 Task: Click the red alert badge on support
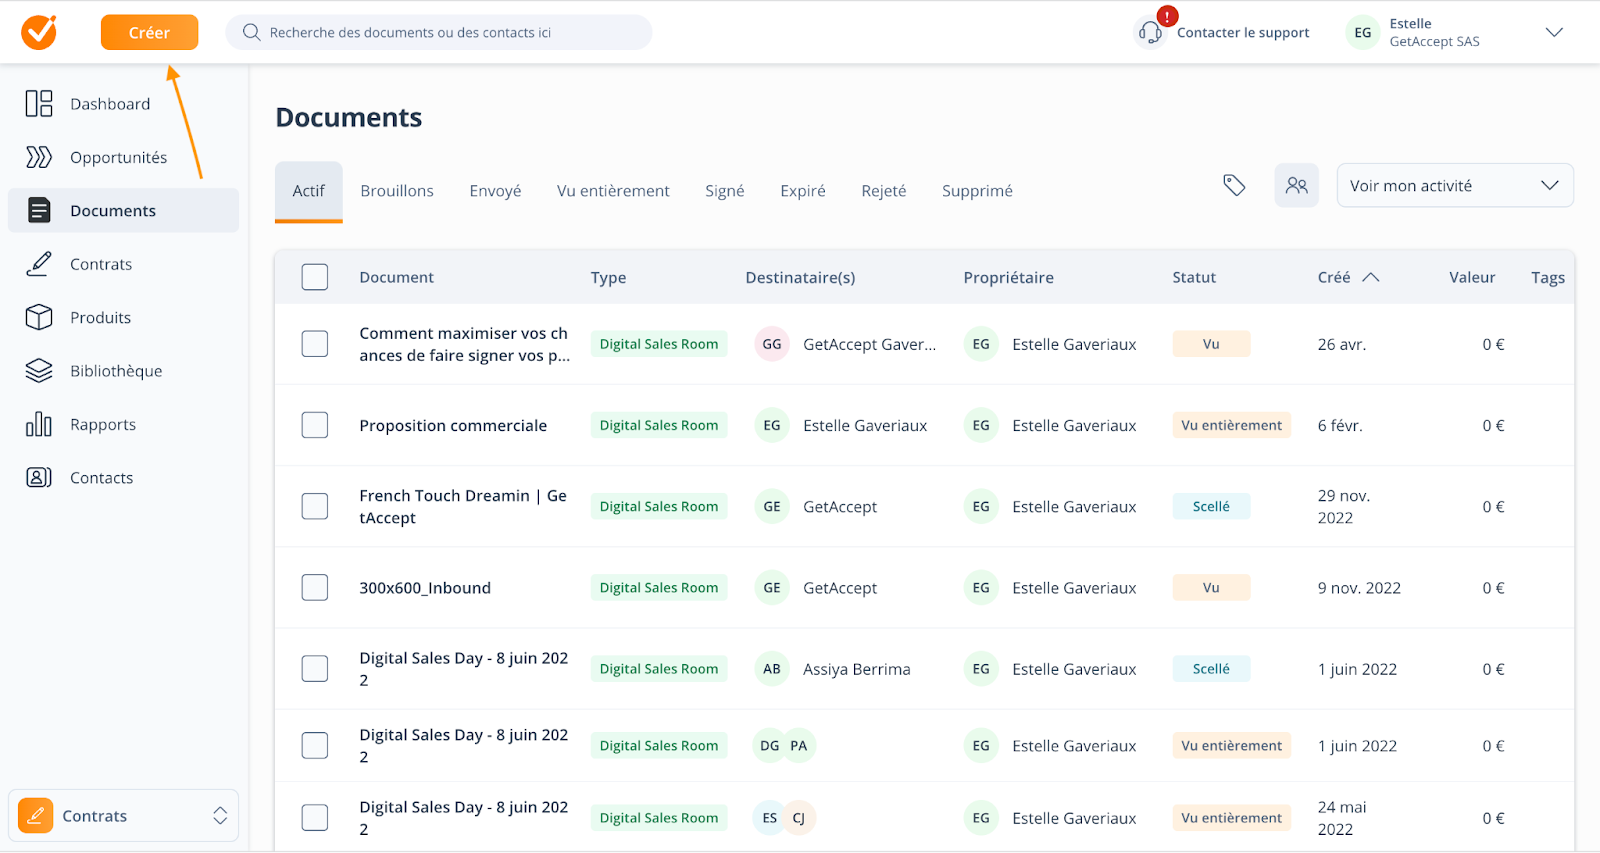coord(1167,16)
